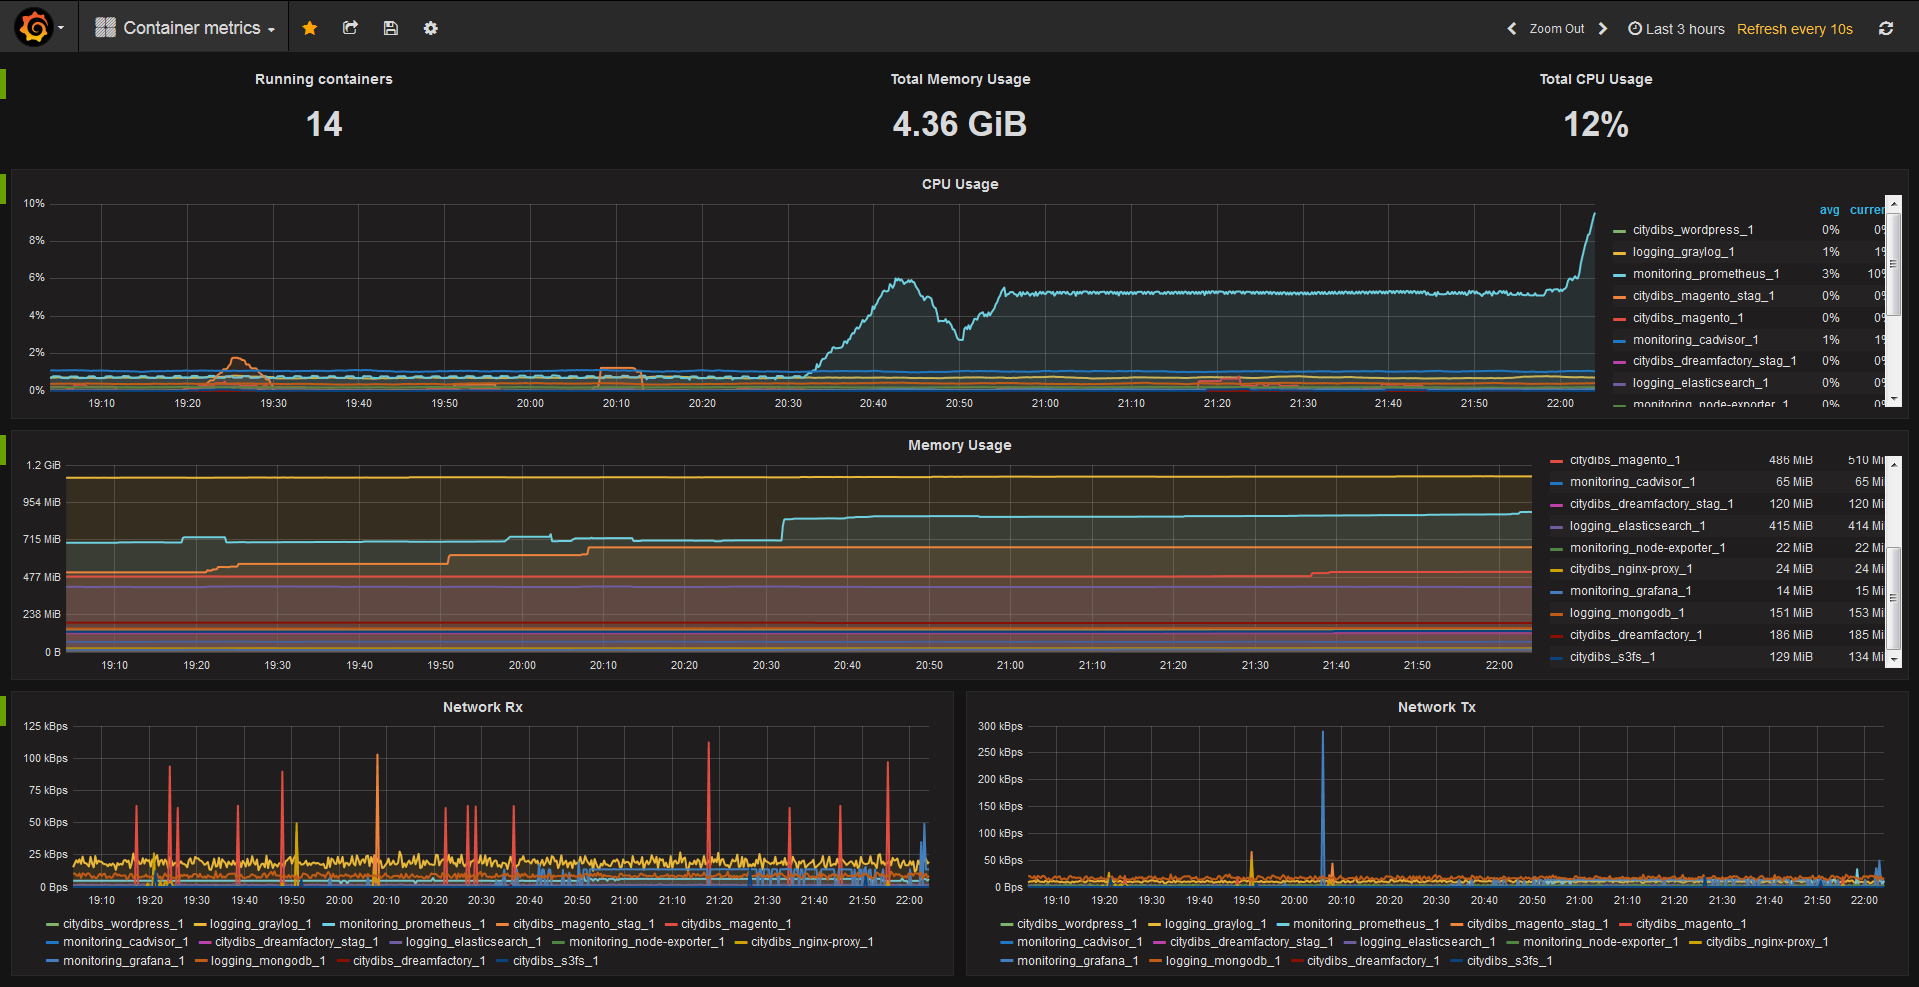The height and width of the screenshot is (987, 1919).
Task: Trigger a manual refresh with the refresh icon
Action: pyautogui.click(x=1885, y=28)
